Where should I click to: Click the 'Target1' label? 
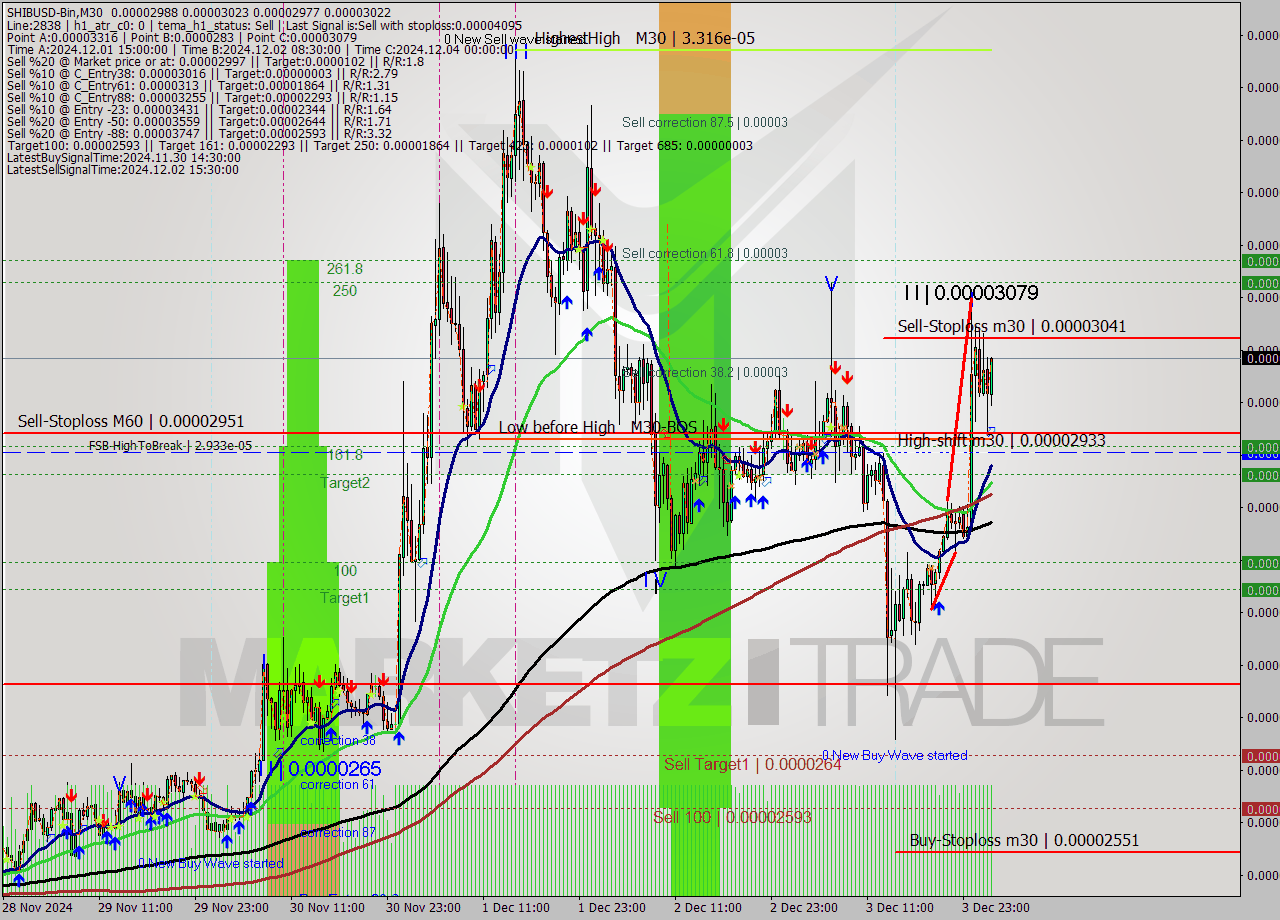pos(345,598)
